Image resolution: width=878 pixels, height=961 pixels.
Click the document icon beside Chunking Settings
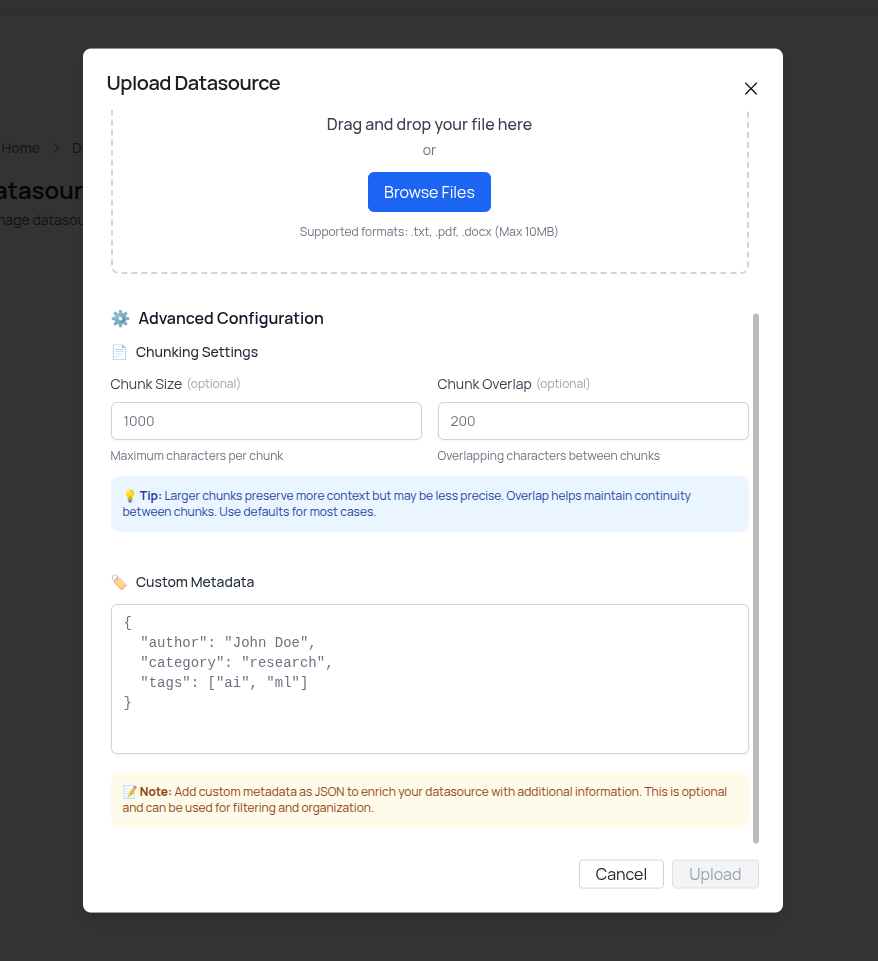[x=119, y=352]
